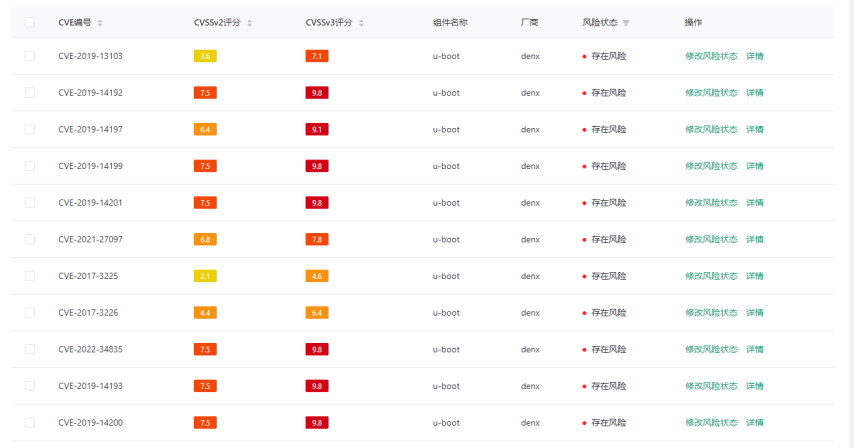View 详情 of CVE-2019-14200
Viewport: 854px width, 448px height.
pyautogui.click(x=755, y=423)
